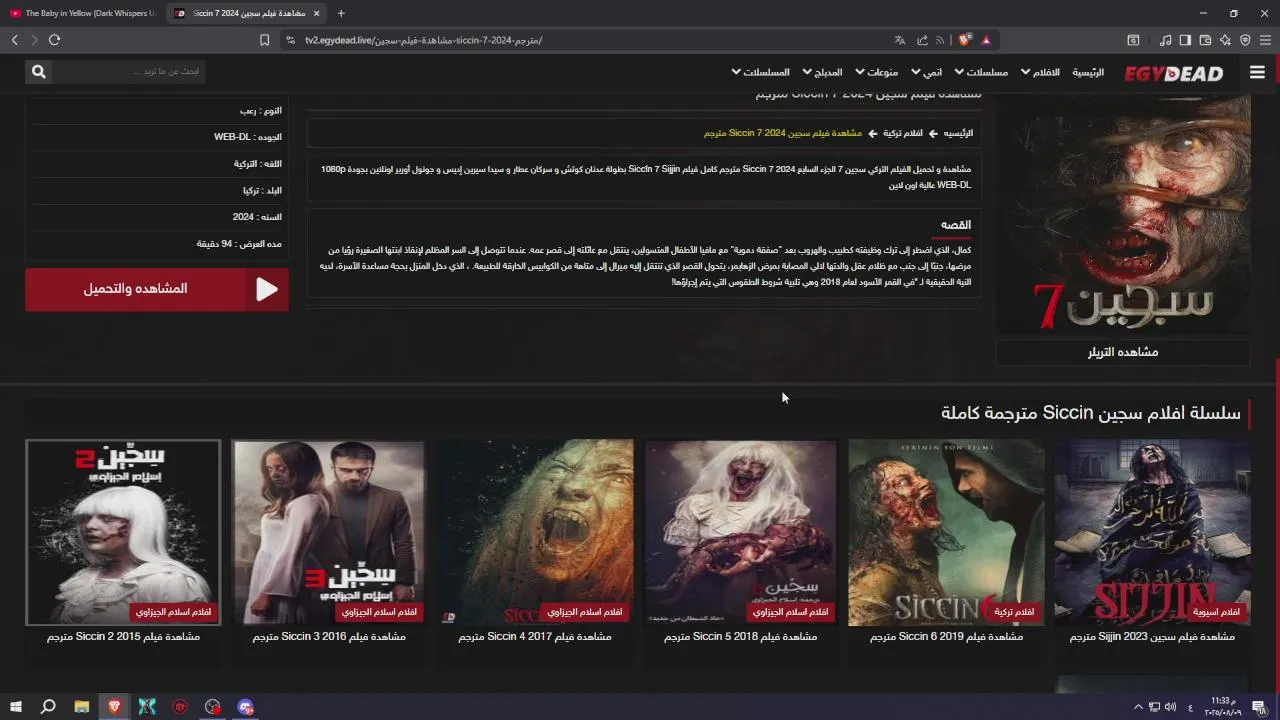Screen dimensions: 1280x720
Task: Click the الرئيسية nav item
Action: tap(1088, 72)
